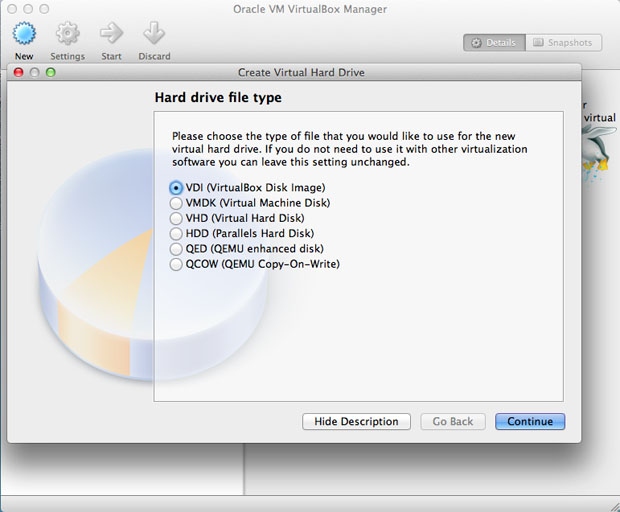Click the Start arrow toolbar icon

click(x=111, y=34)
